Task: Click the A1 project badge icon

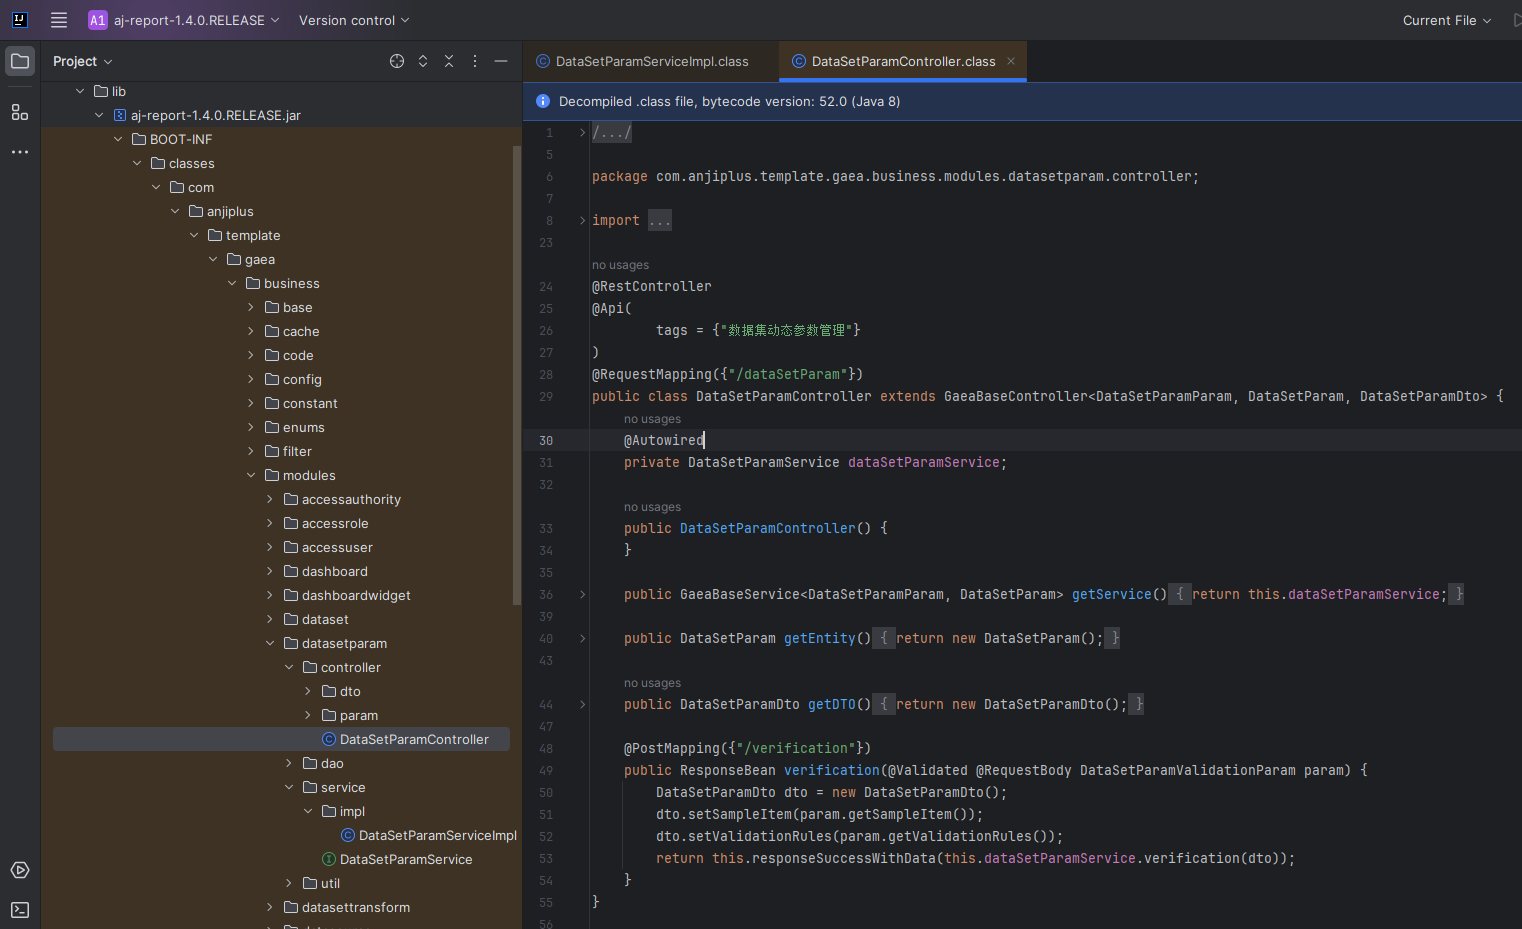Action: (x=98, y=20)
